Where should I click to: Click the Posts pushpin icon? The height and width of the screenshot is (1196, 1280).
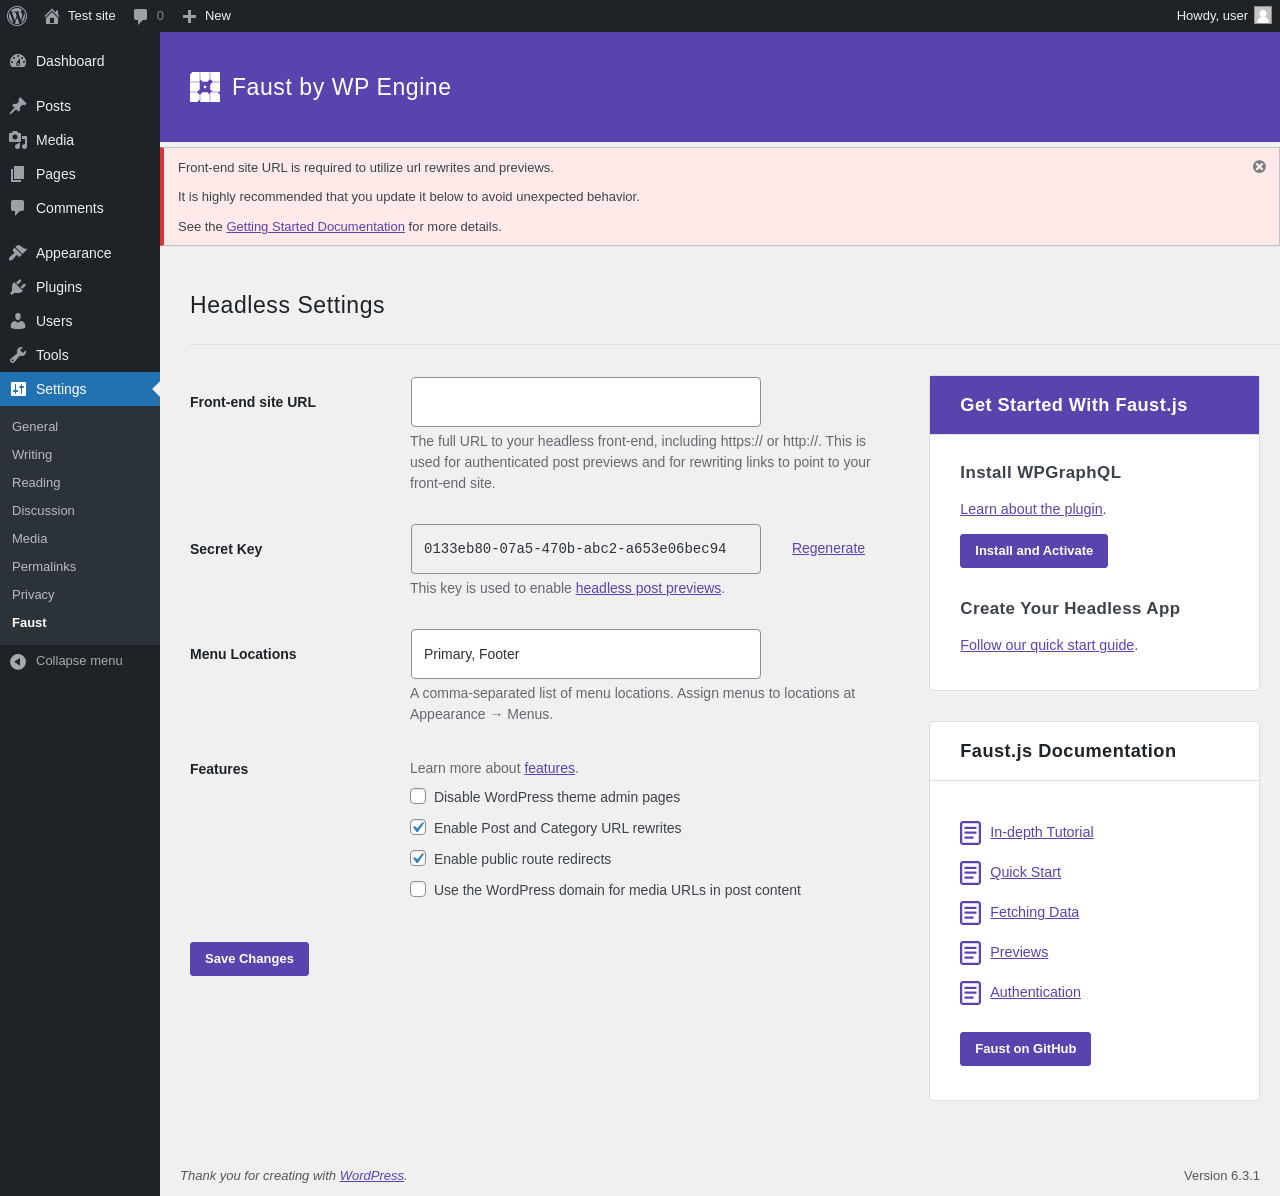coord(18,106)
